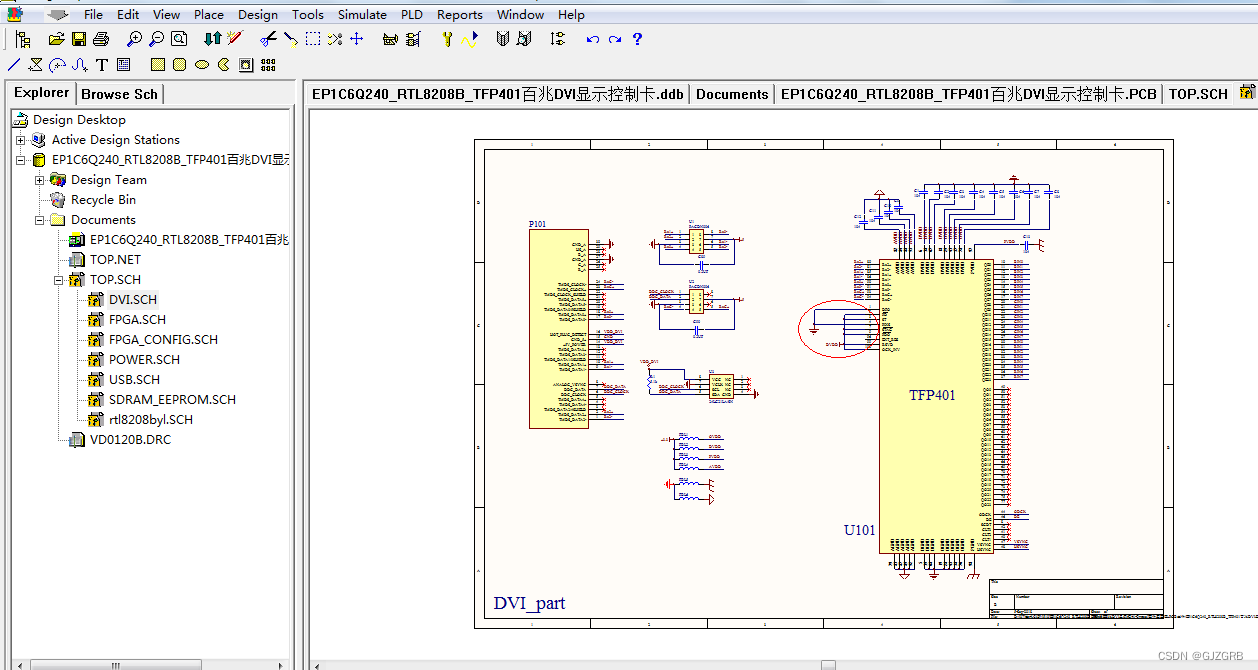Collapse the TOP.SCH hierarchy node
Viewport: 1258px width, 670px height.
[59, 279]
